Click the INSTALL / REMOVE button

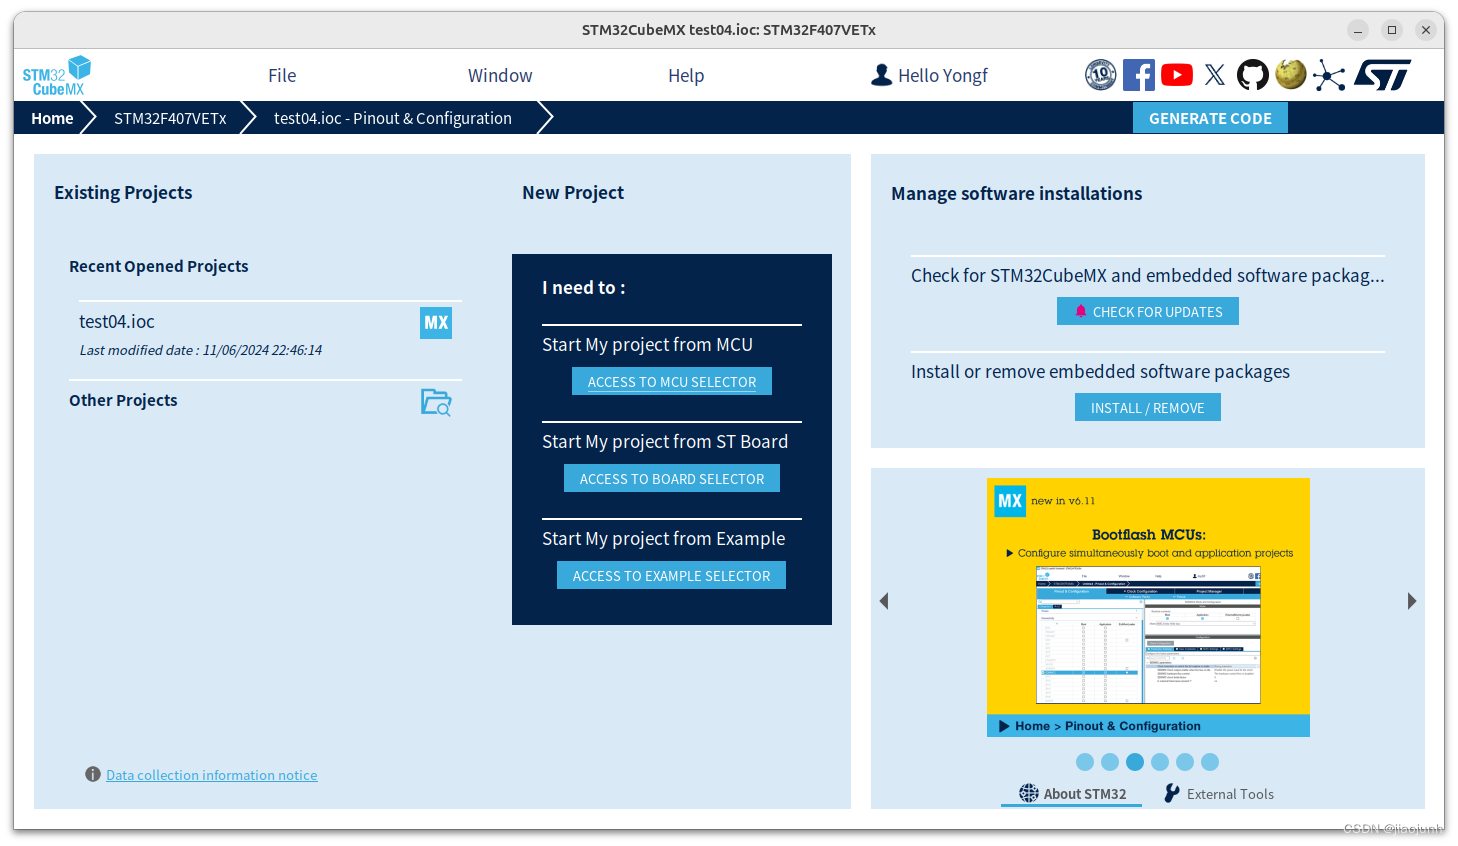tap(1148, 407)
